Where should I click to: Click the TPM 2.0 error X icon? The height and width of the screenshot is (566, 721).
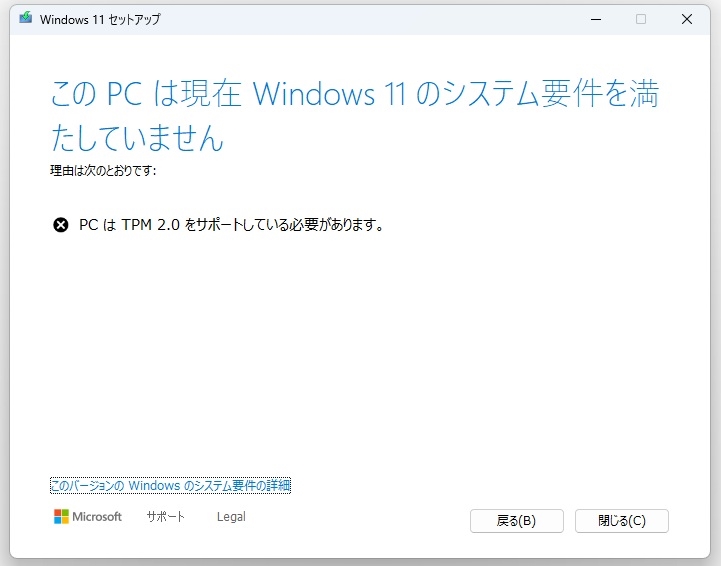point(61,225)
